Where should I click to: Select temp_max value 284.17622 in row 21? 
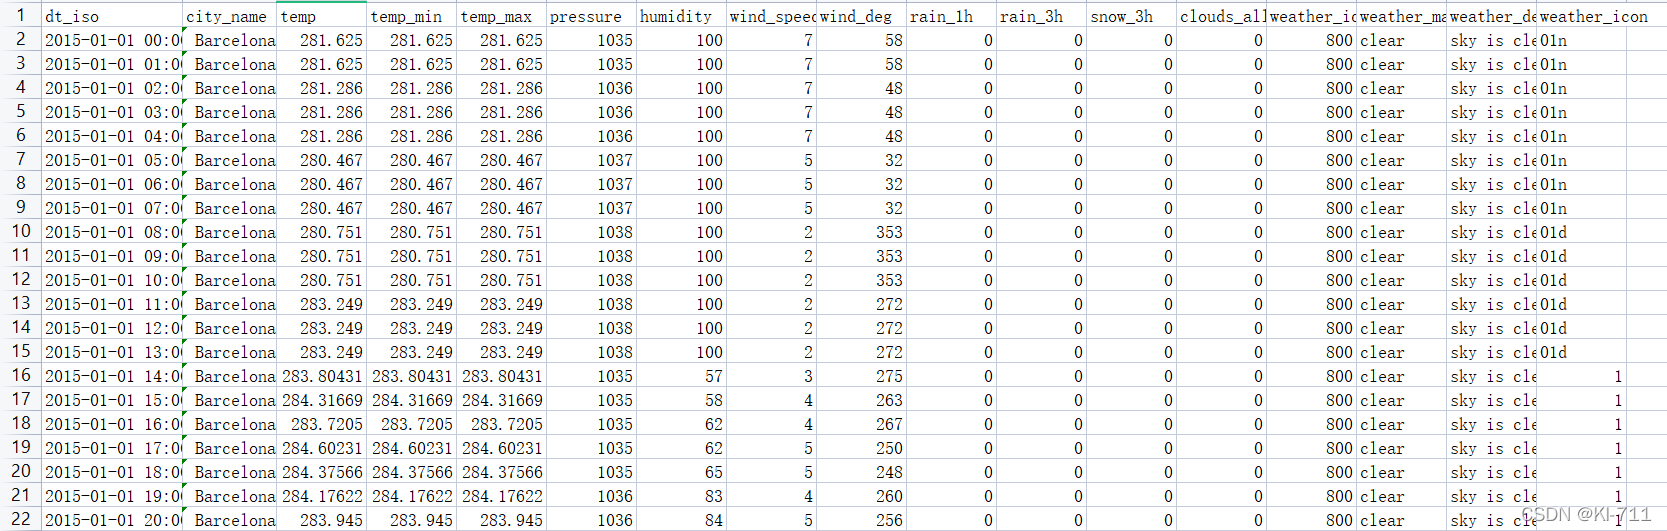click(x=501, y=496)
